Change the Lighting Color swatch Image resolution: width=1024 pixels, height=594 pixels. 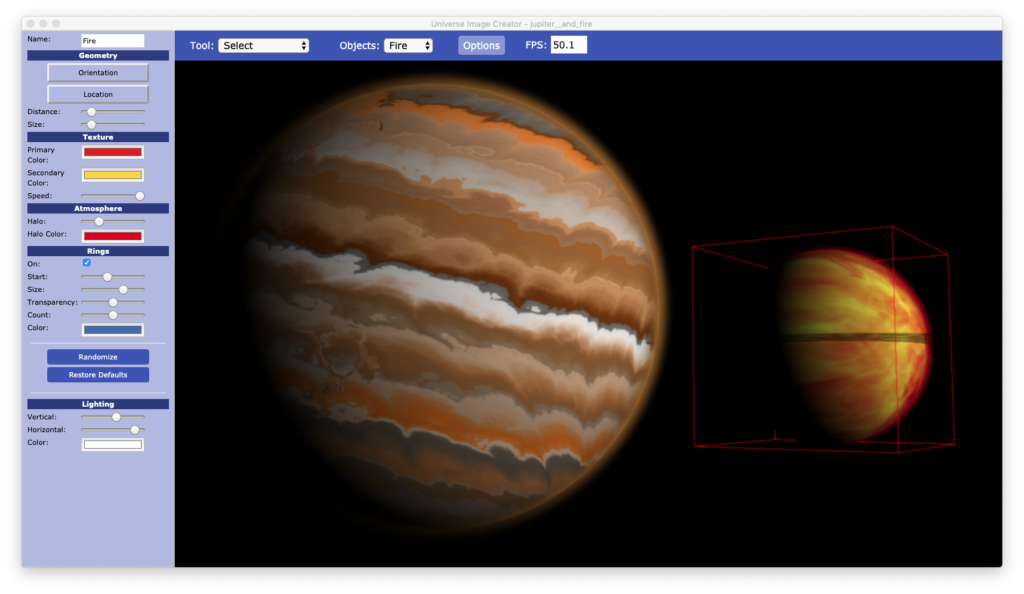(113, 443)
